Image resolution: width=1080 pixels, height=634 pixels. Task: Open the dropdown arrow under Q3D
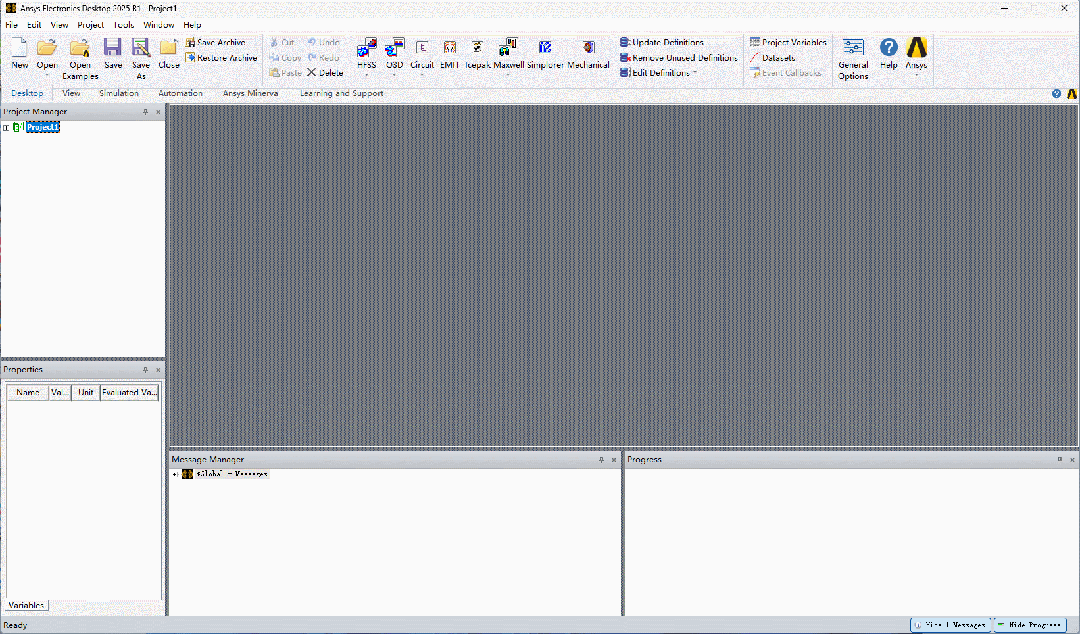pyautogui.click(x=394, y=74)
